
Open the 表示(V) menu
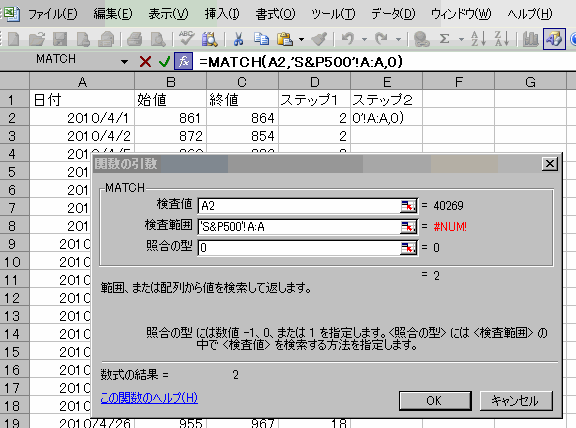click(x=168, y=14)
